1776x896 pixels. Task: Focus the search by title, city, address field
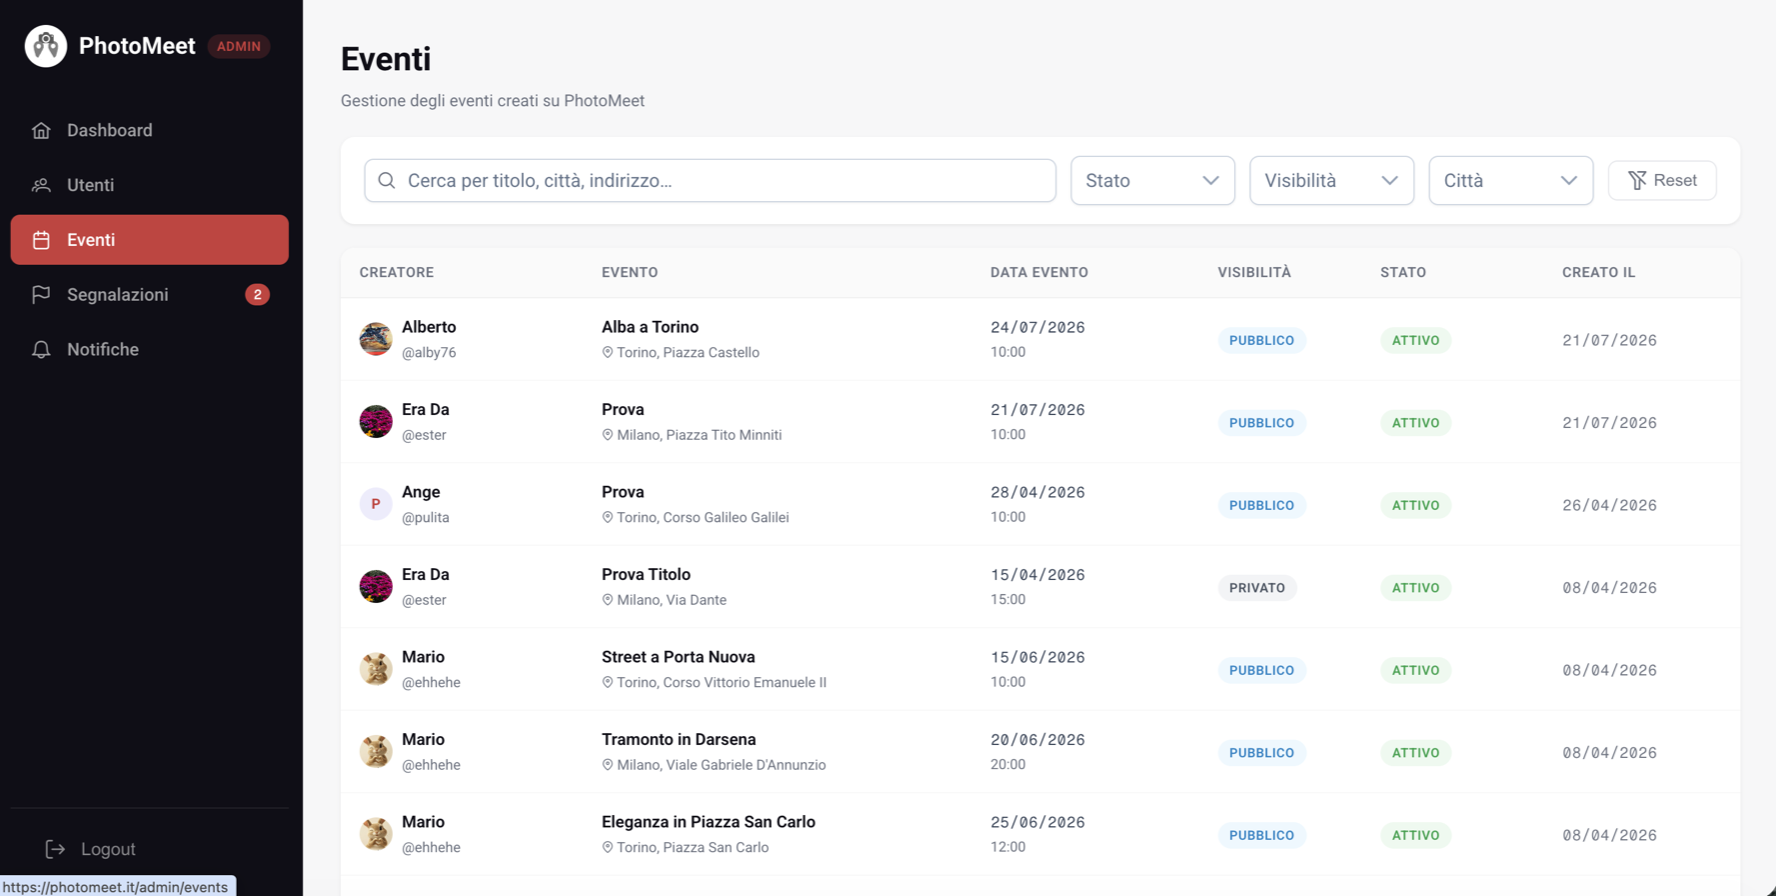pos(710,180)
